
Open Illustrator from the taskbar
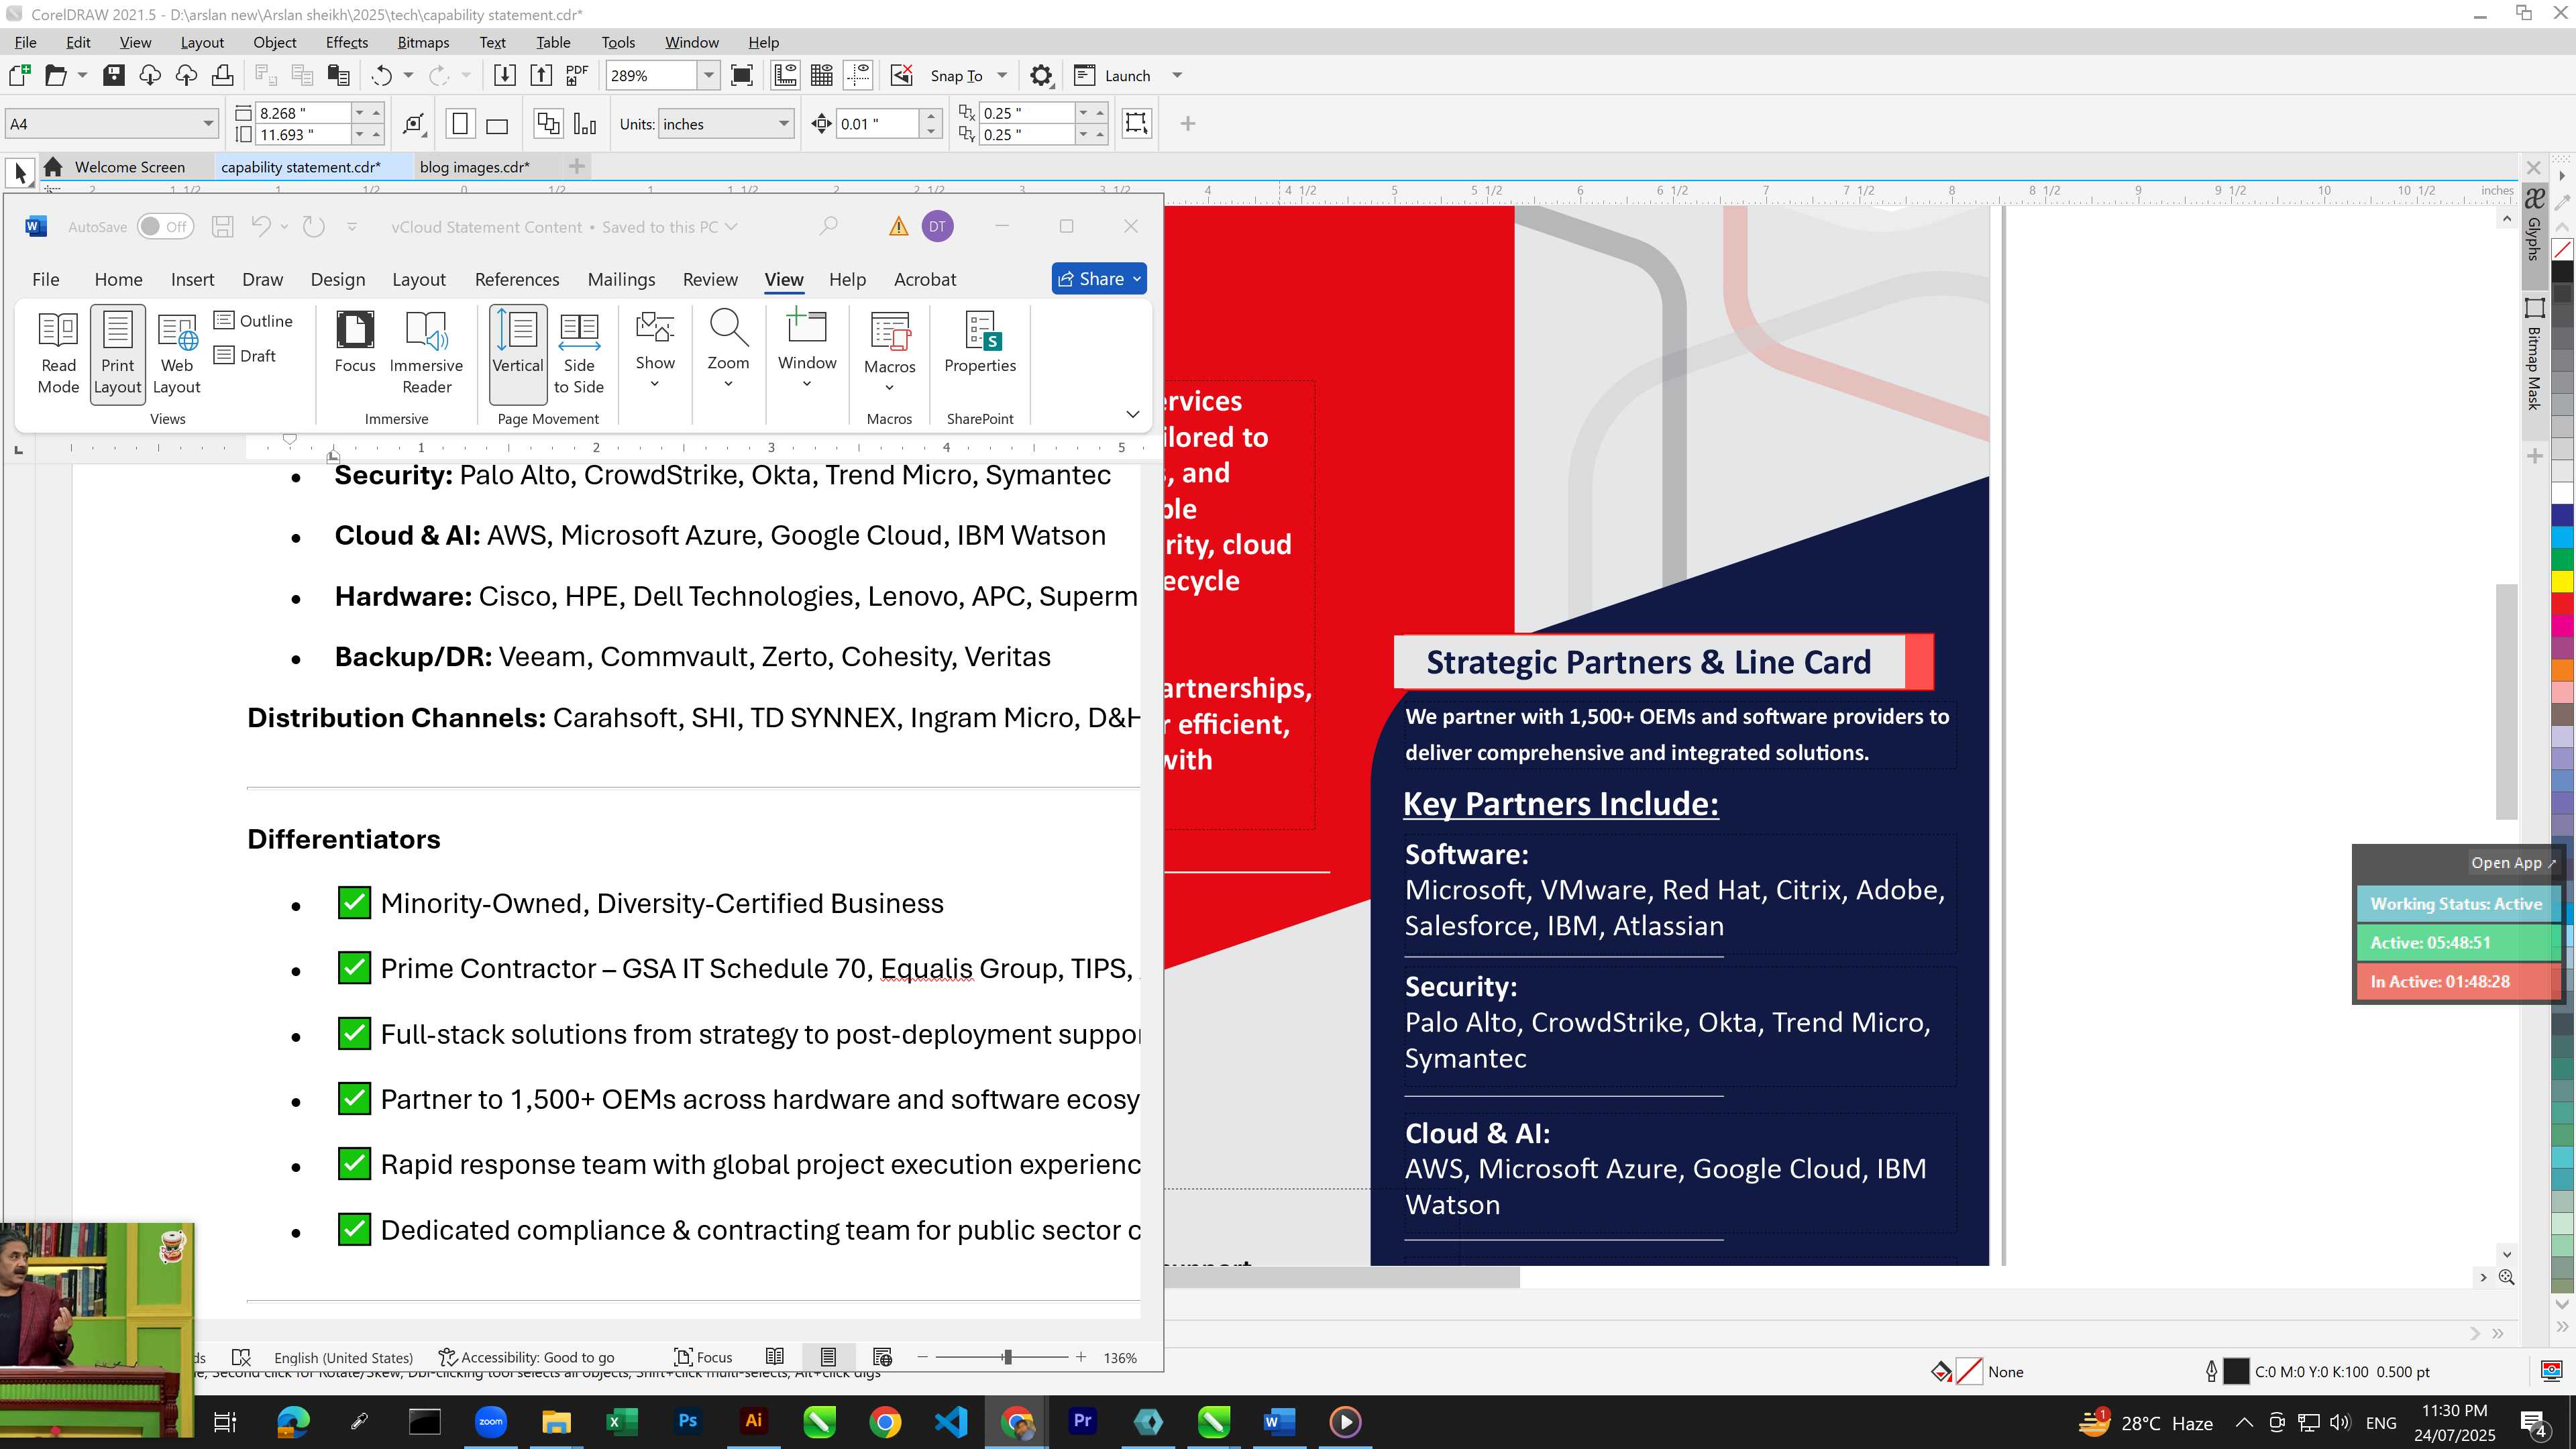click(753, 1422)
